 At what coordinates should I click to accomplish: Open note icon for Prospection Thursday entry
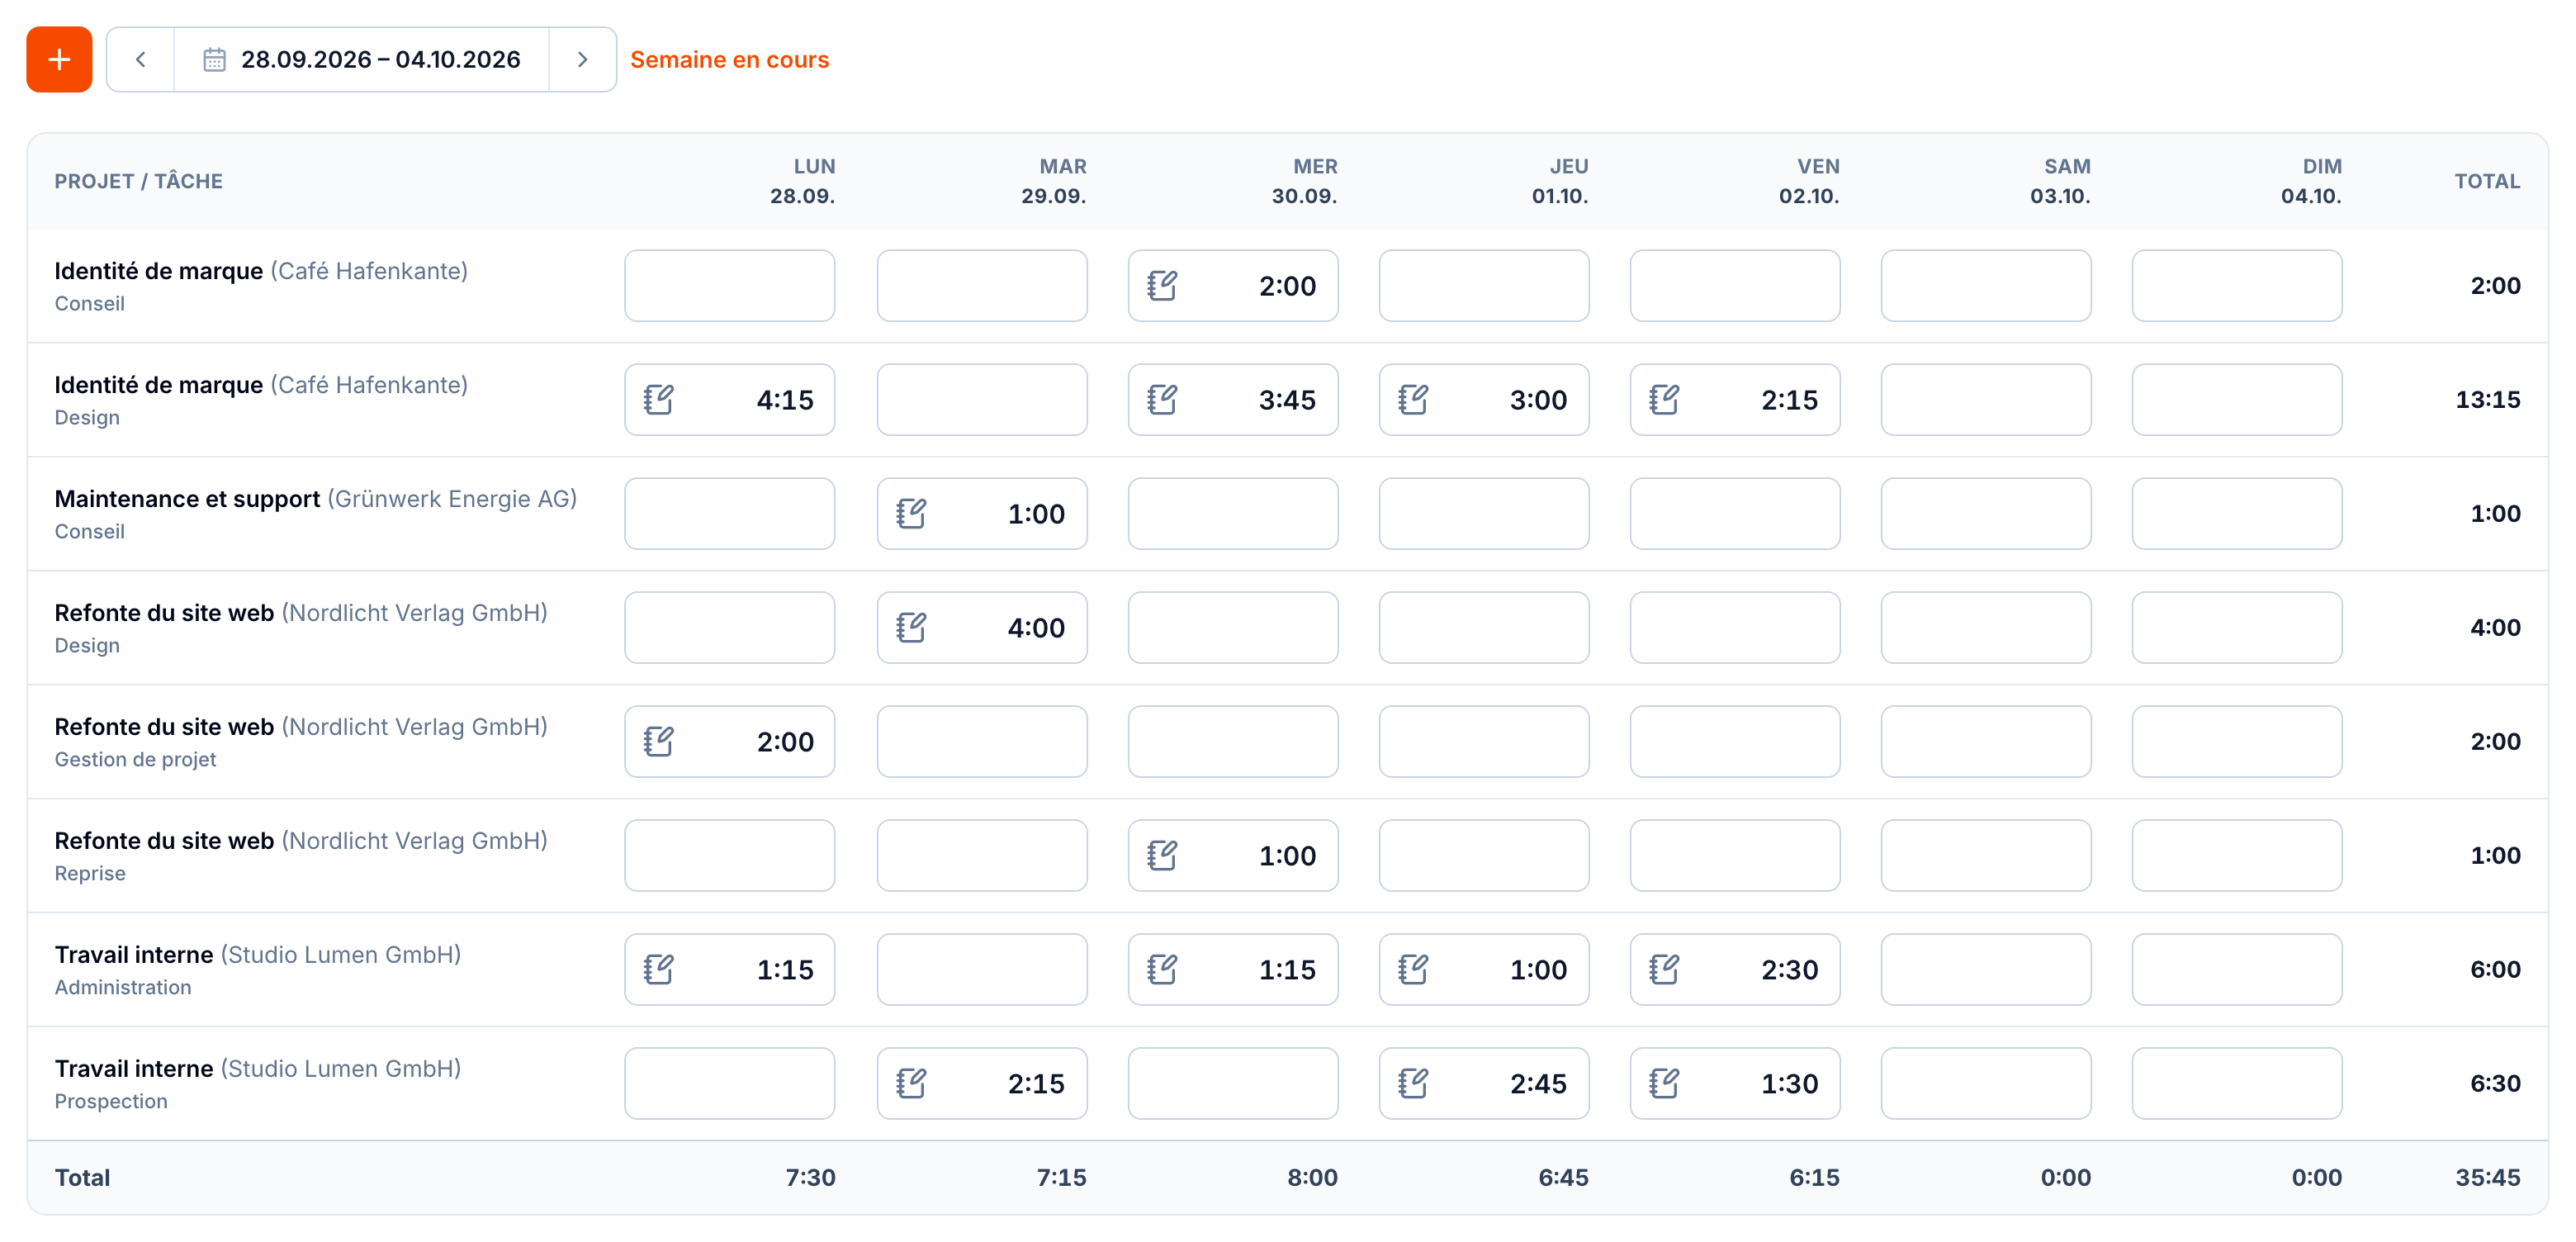coord(1413,1084)
